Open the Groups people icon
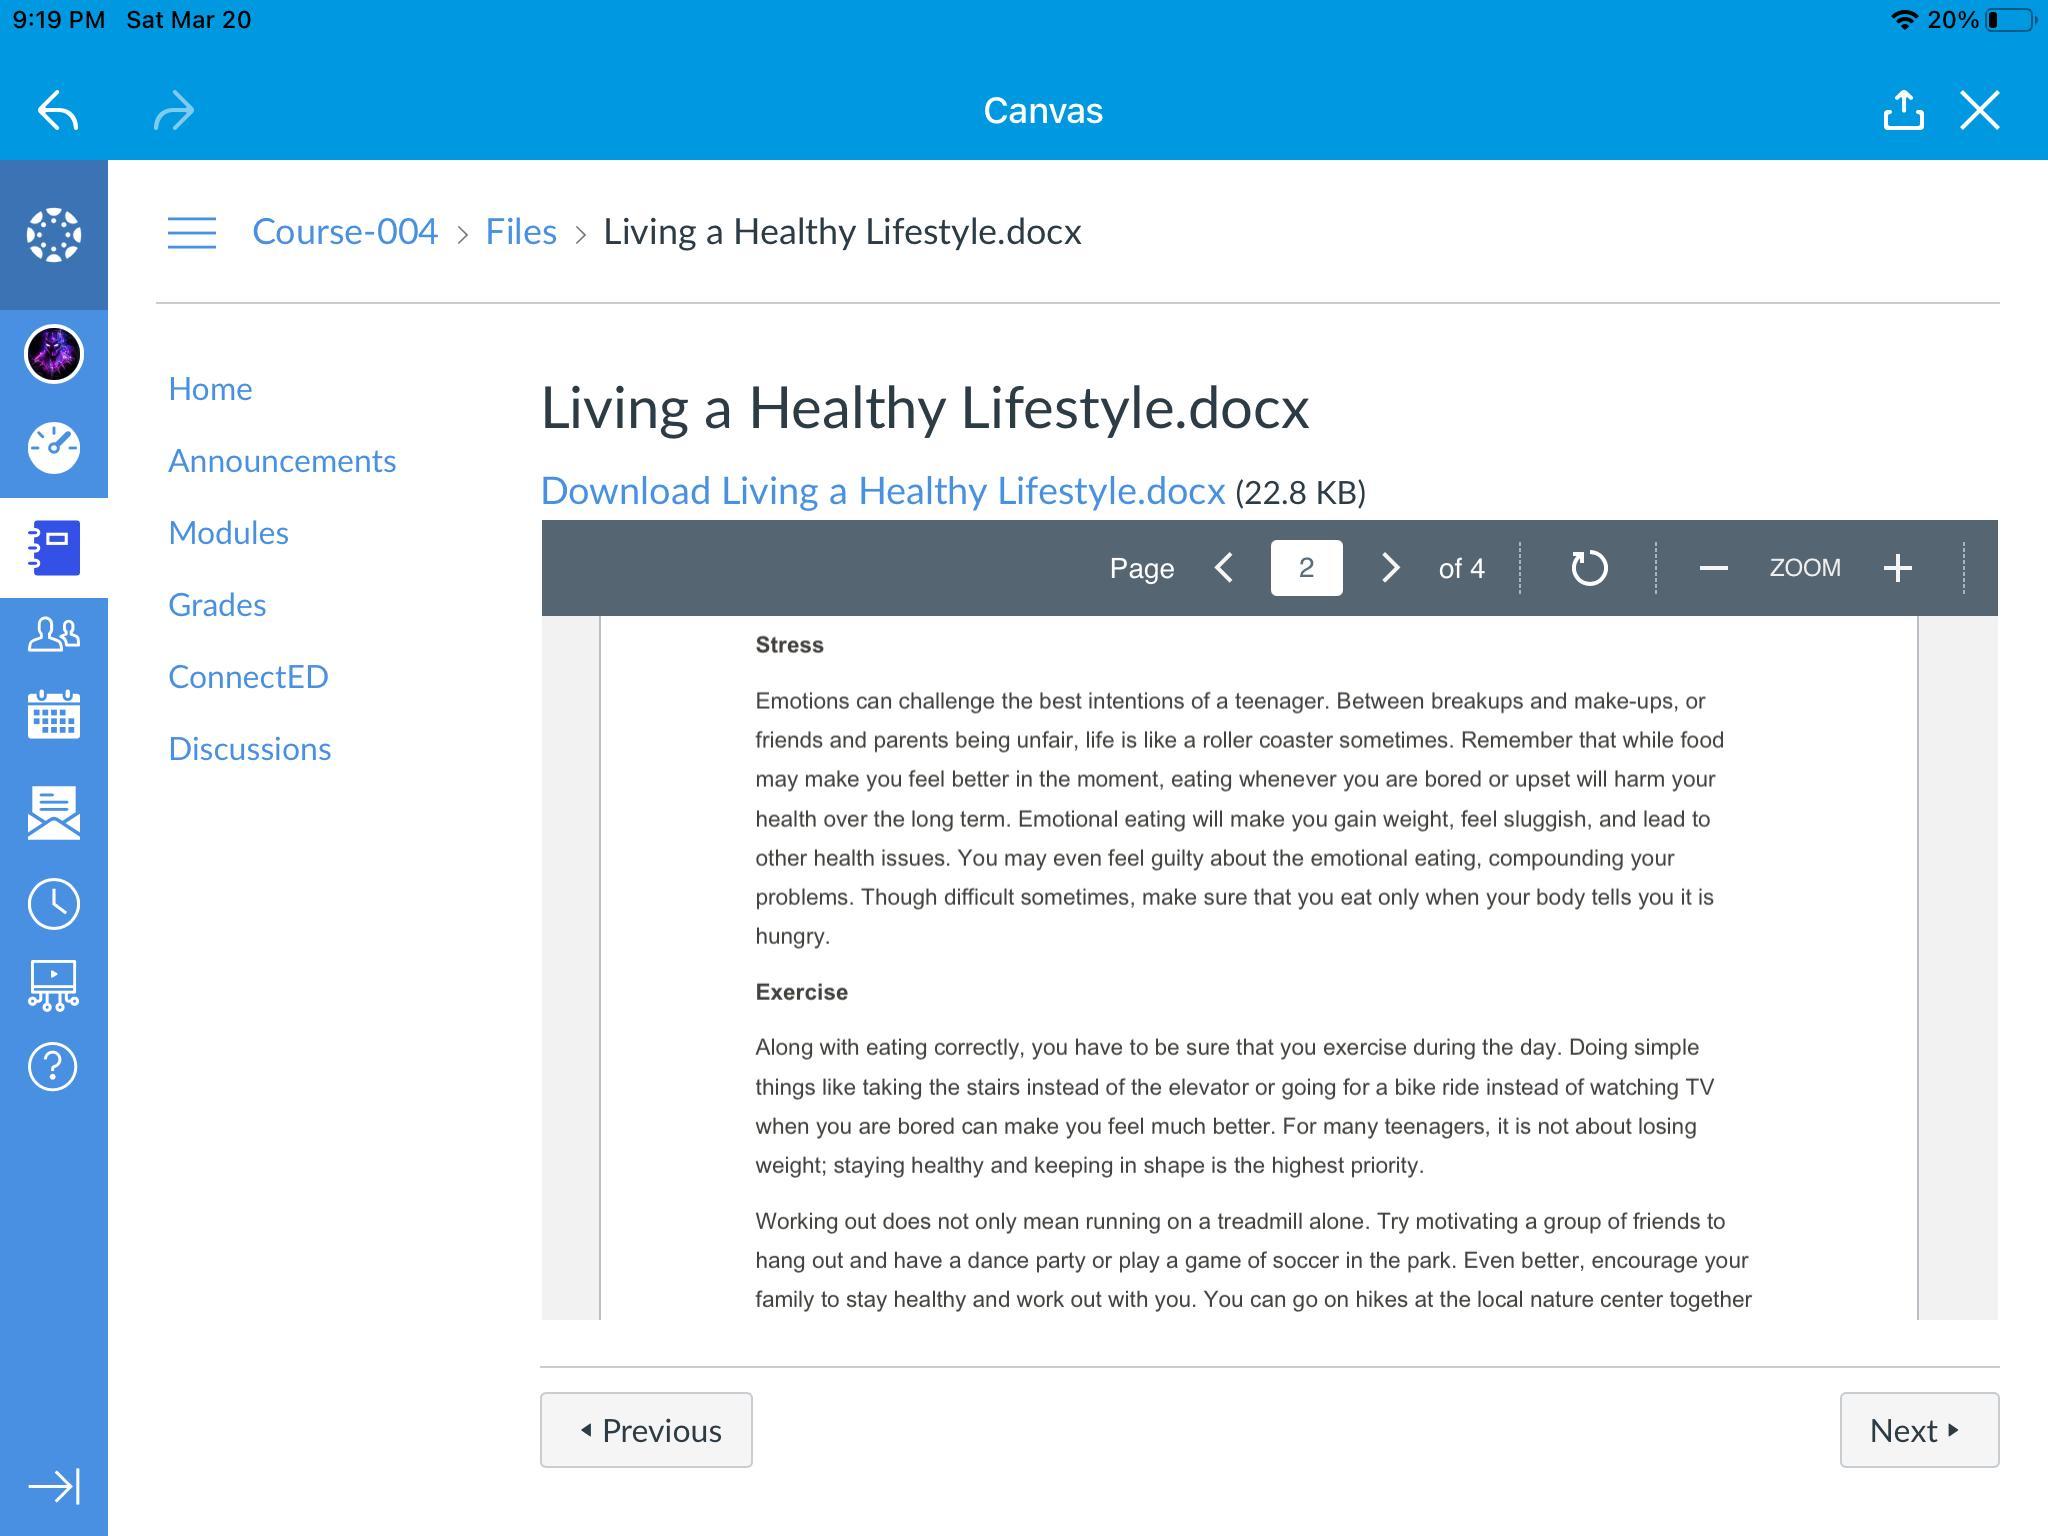Screen dimensions: 2048x1536 [x=54, y=634]
